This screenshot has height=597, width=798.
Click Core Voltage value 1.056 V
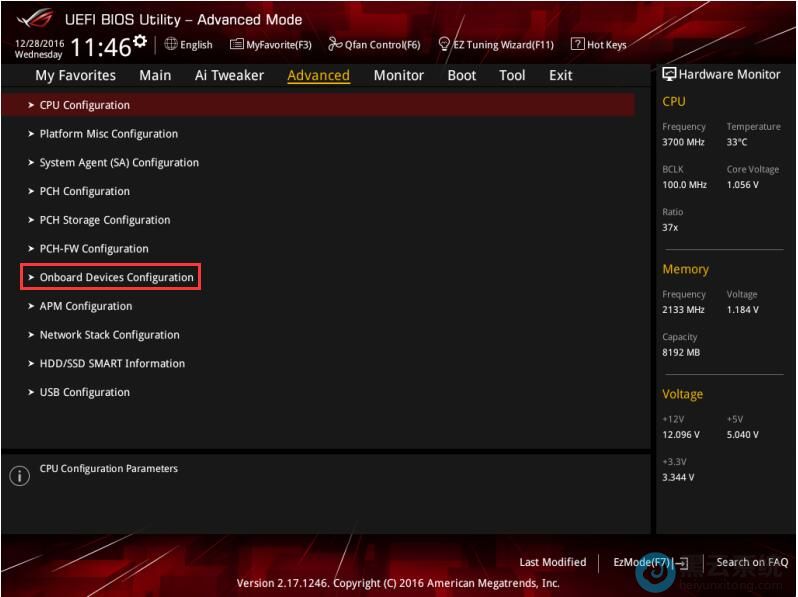tap(743, 185)
